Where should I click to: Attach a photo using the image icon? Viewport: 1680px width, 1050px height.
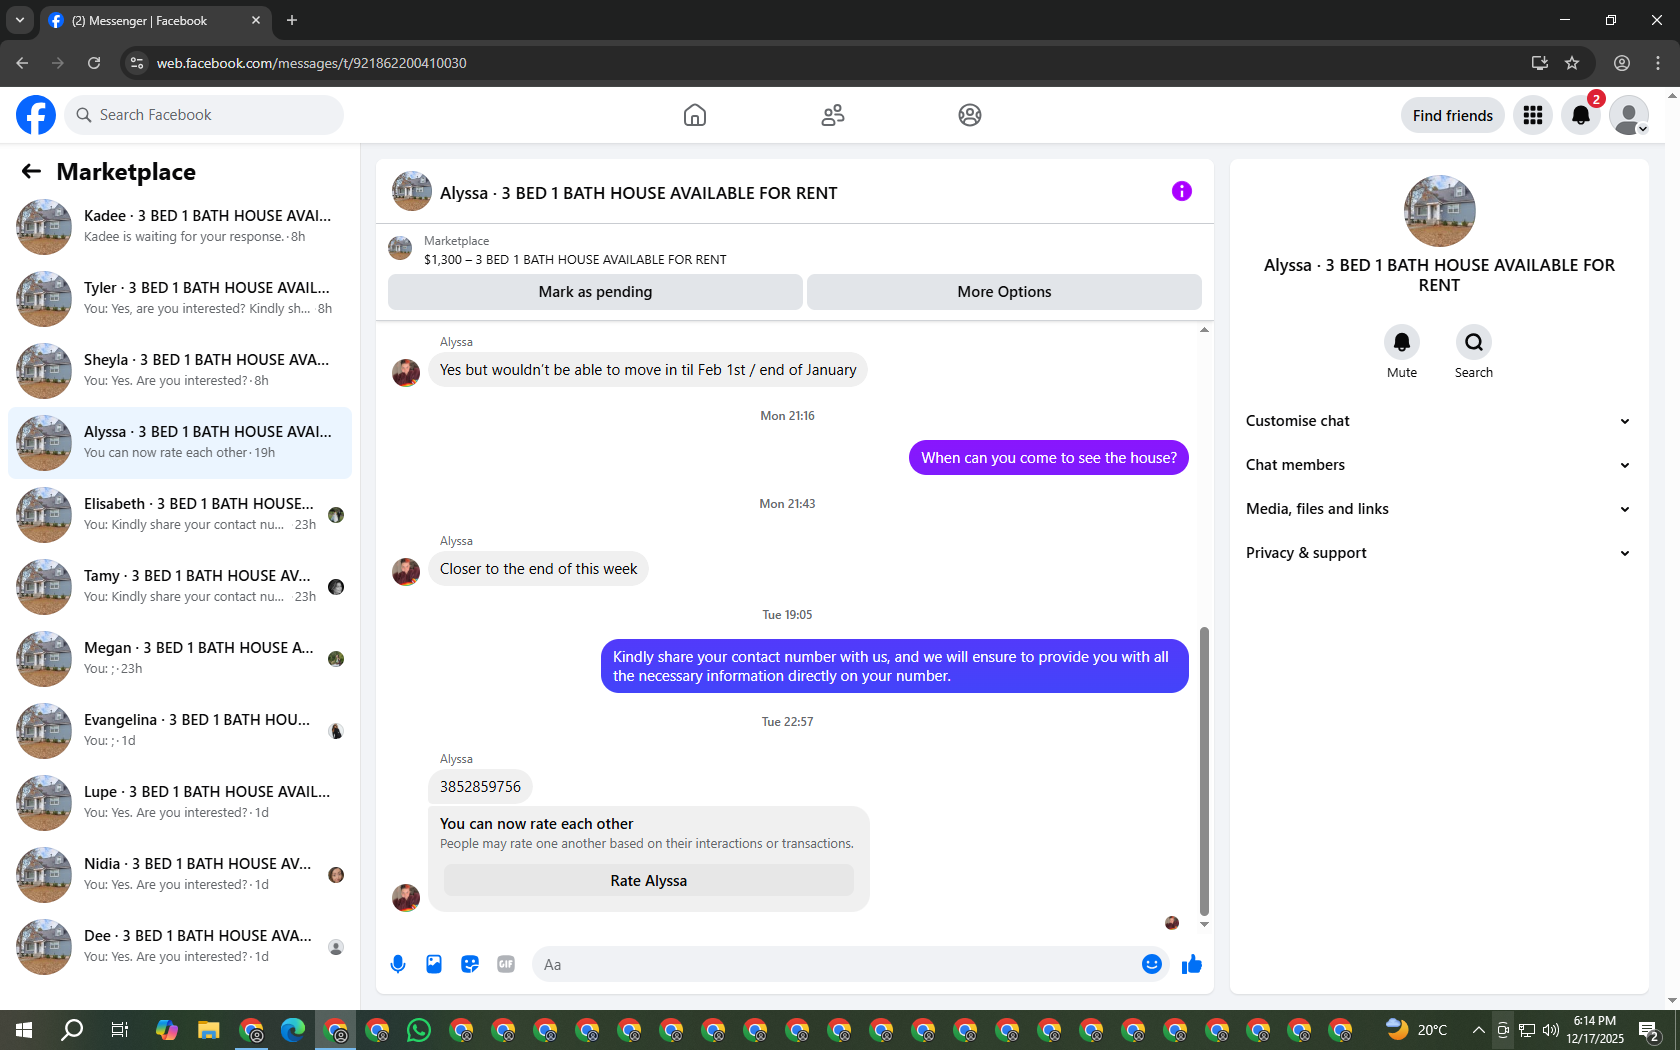[434, 964]
